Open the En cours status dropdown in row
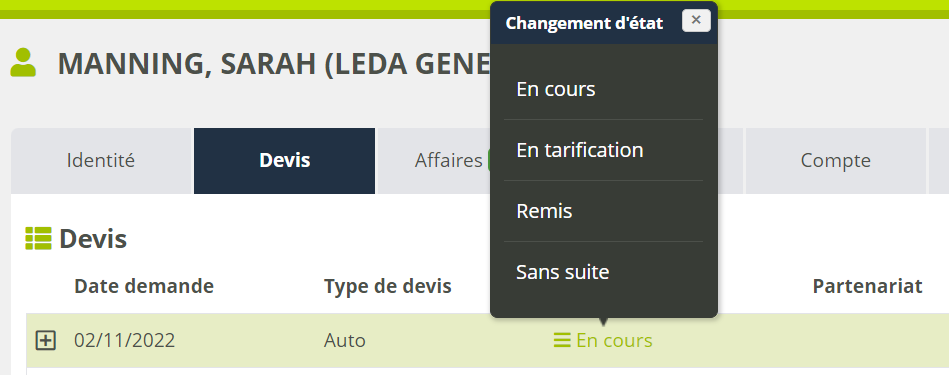 click(x=603, y=341)
